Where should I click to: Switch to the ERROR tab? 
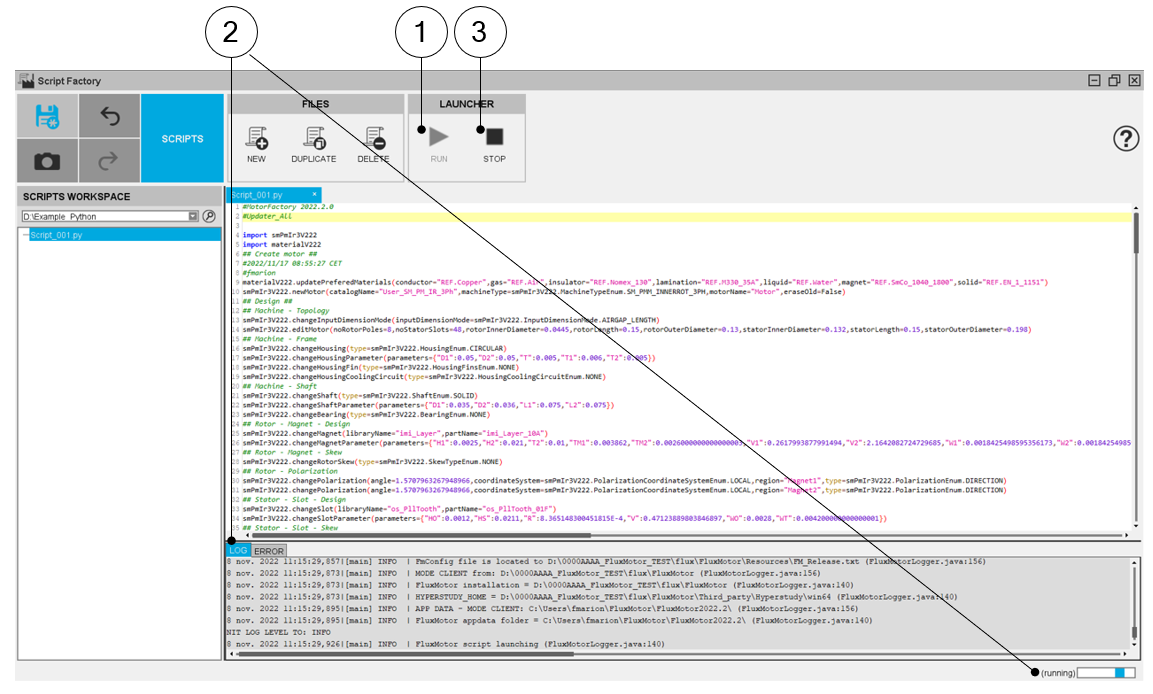click(x=269, y=551)
